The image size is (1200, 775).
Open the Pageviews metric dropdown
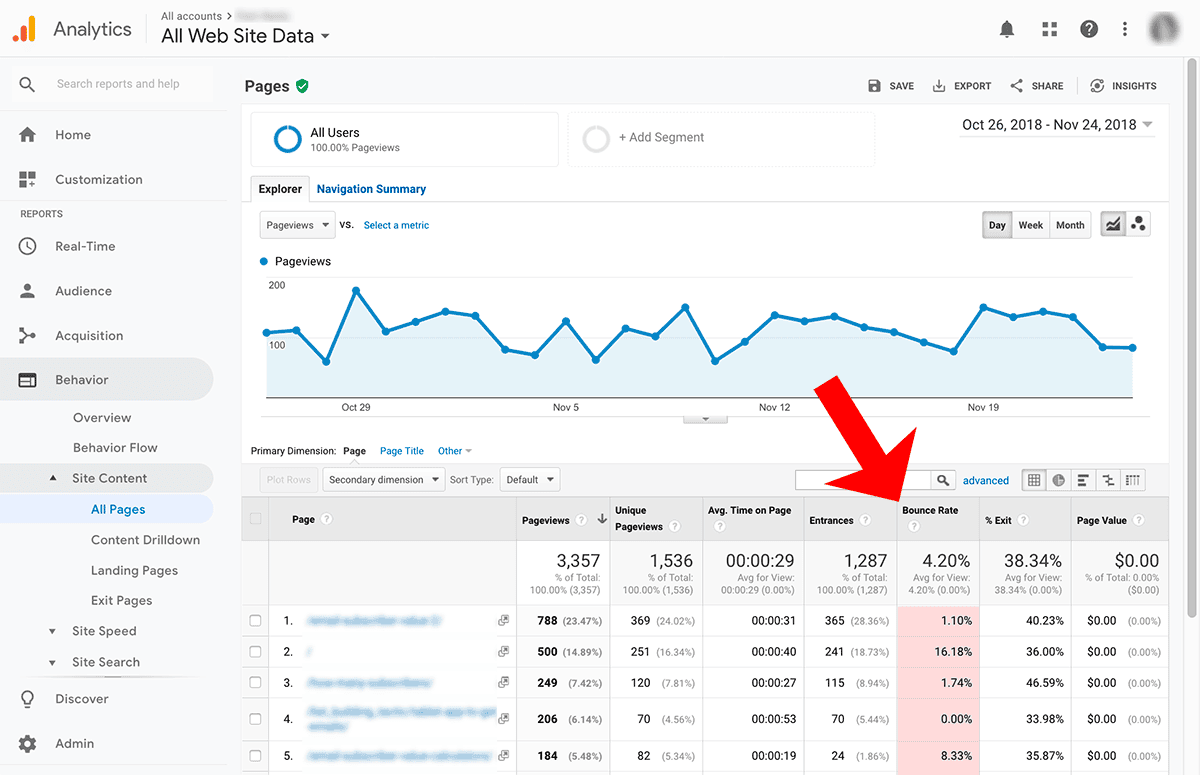pos(296,224)
